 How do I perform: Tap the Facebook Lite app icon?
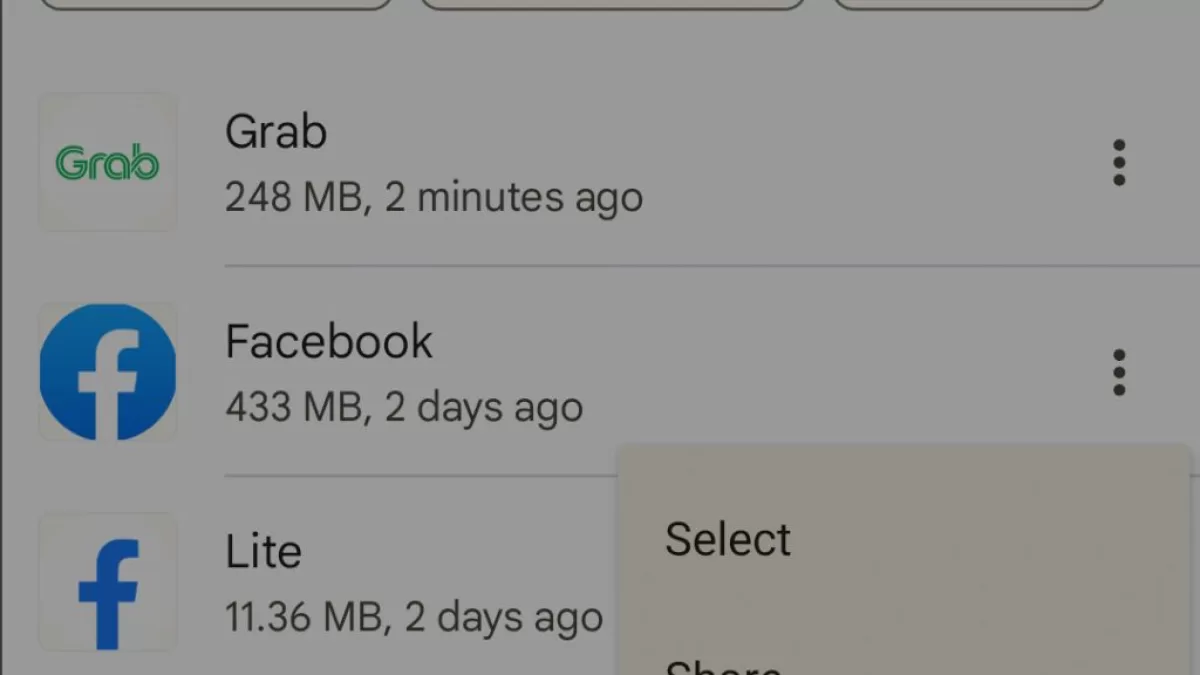pos(107,582)
